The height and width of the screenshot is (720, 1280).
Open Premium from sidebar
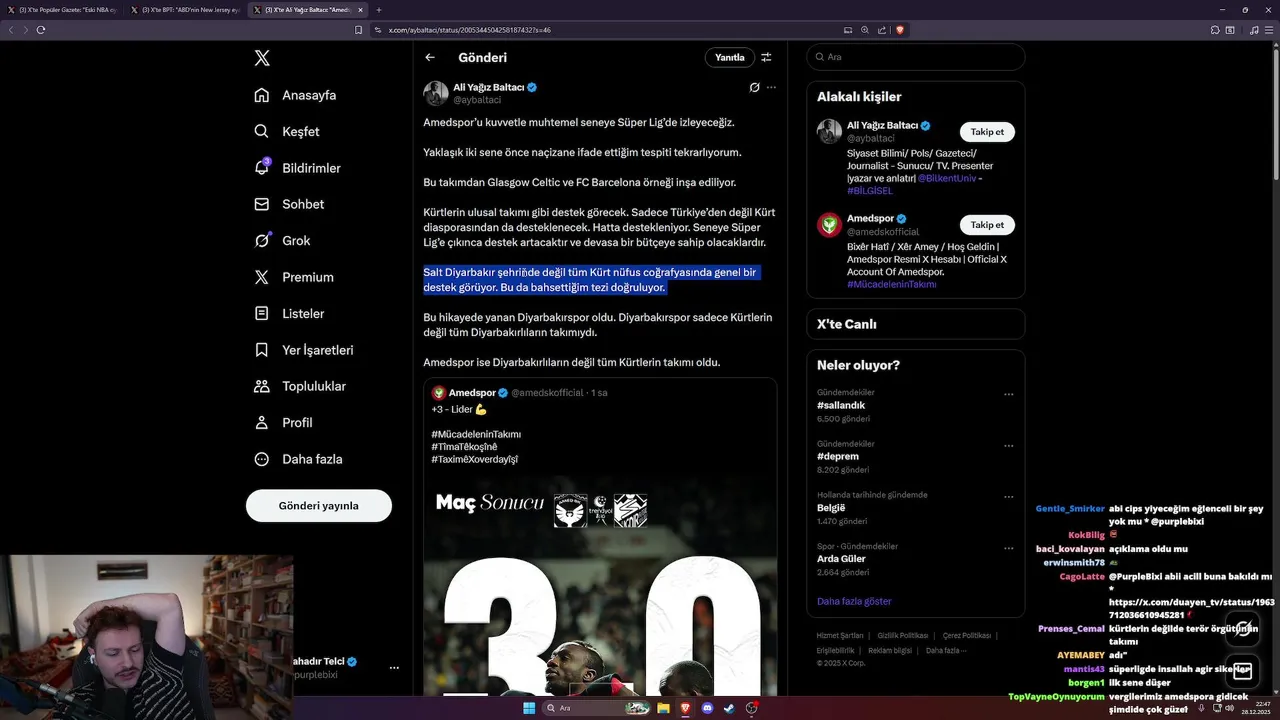(294, 277)
